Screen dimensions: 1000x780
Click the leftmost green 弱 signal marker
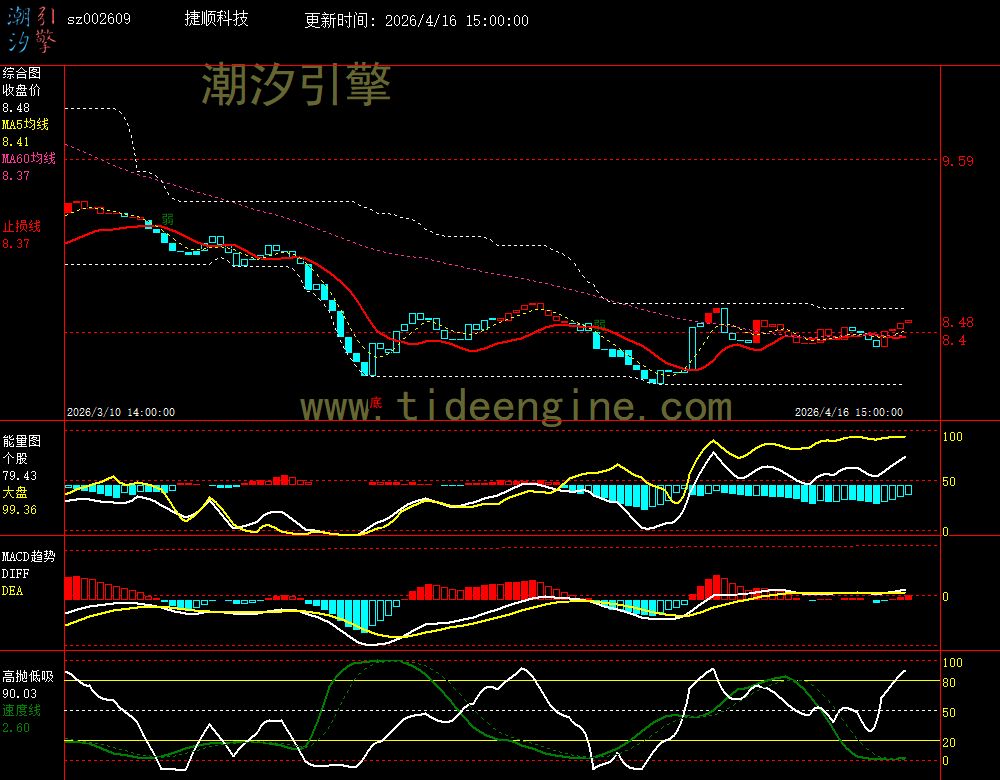168,219
